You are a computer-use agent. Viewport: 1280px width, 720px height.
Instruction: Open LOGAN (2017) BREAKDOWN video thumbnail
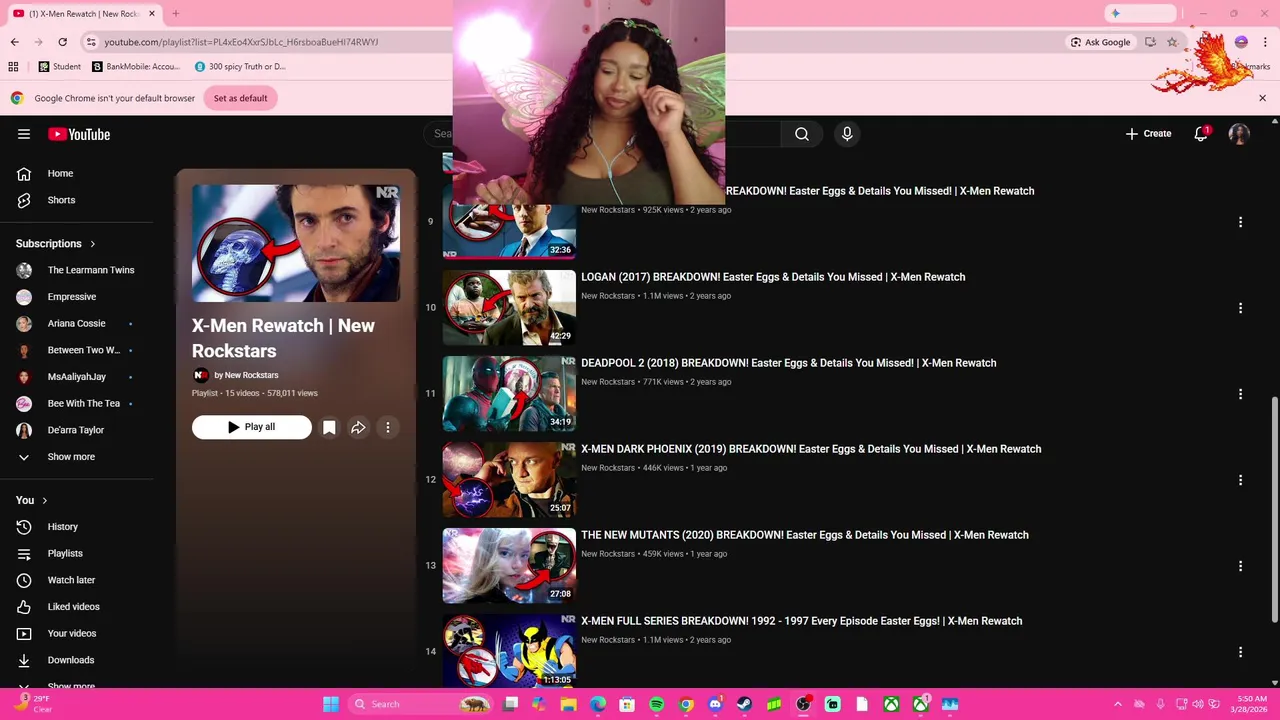tap(509, 308)
